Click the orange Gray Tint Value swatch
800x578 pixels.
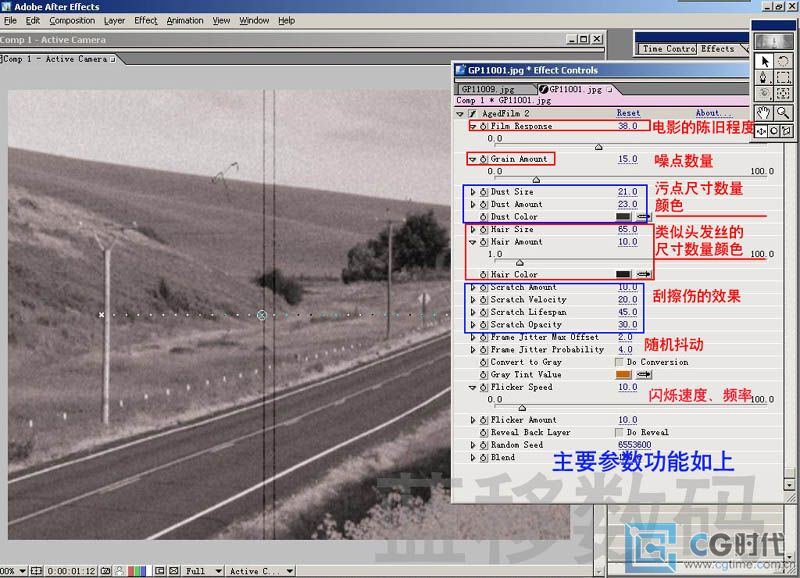point(623,374)
